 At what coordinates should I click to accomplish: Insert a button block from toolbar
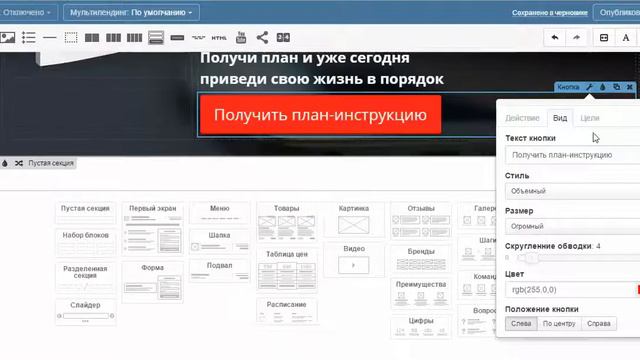coord(177,38)
